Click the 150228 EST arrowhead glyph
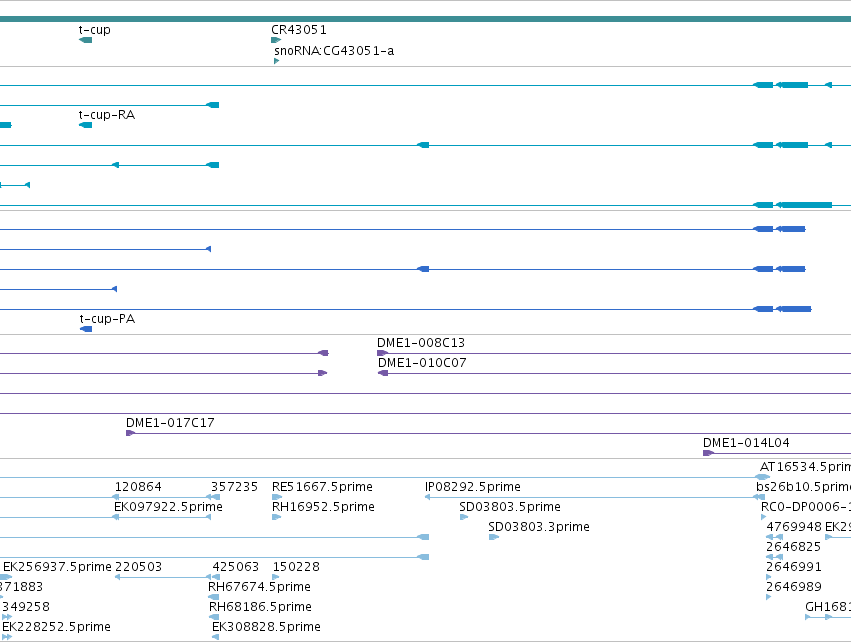Viewport: 851px width, 642px height. coord(275,577)
